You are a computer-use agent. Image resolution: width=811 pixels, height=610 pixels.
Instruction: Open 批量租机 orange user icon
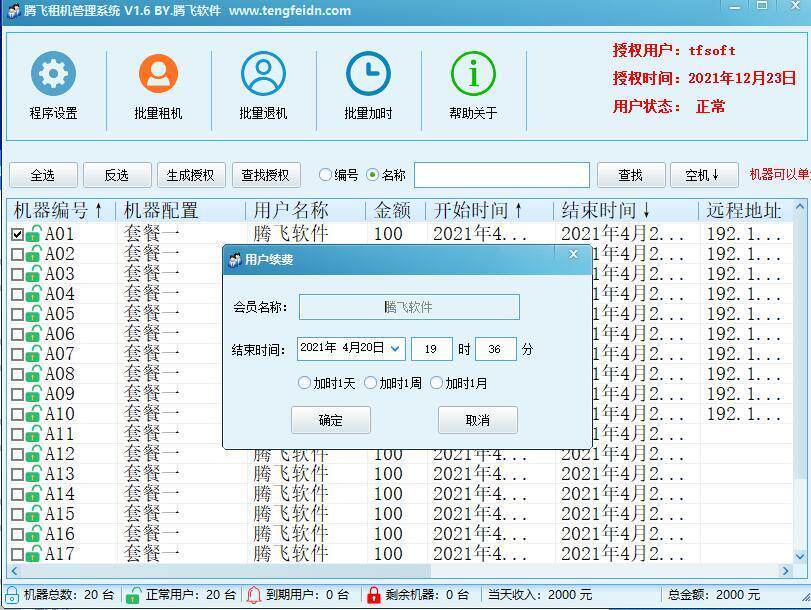[158, 73]
